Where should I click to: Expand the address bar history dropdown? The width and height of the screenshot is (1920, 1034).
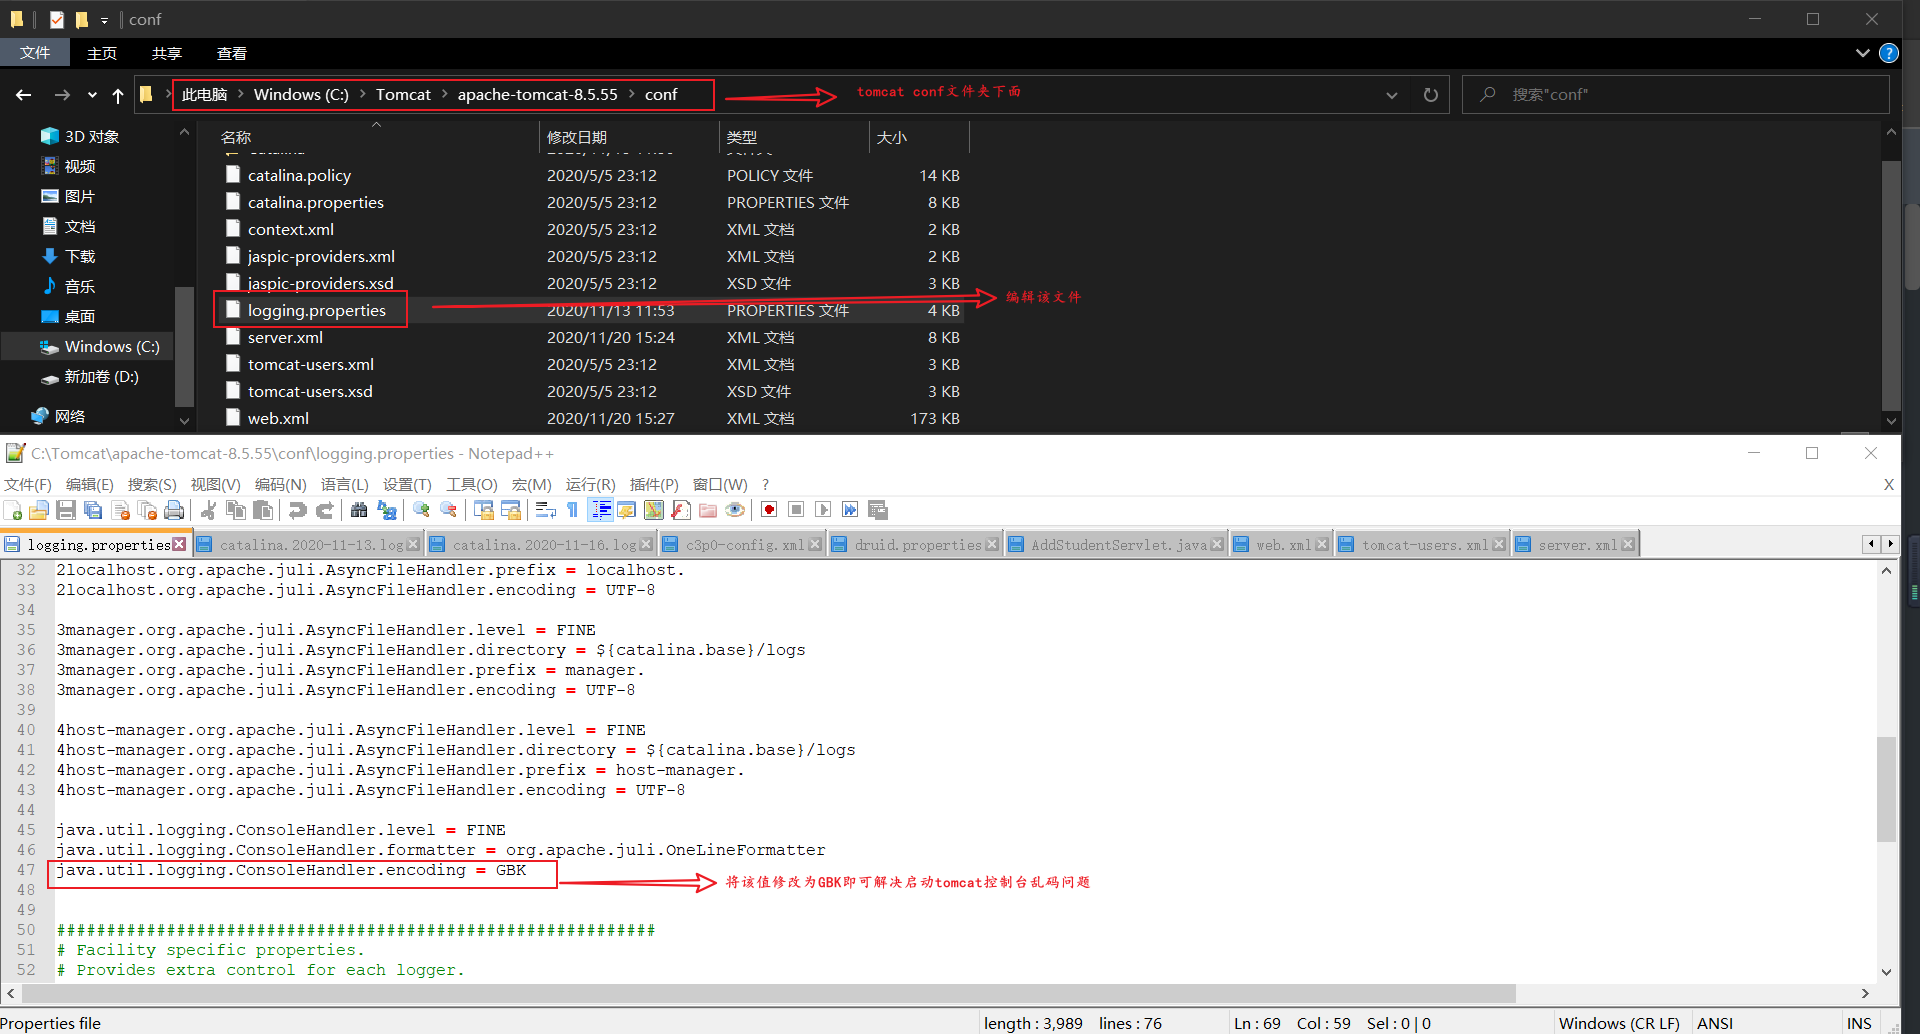click(1391, 95)
